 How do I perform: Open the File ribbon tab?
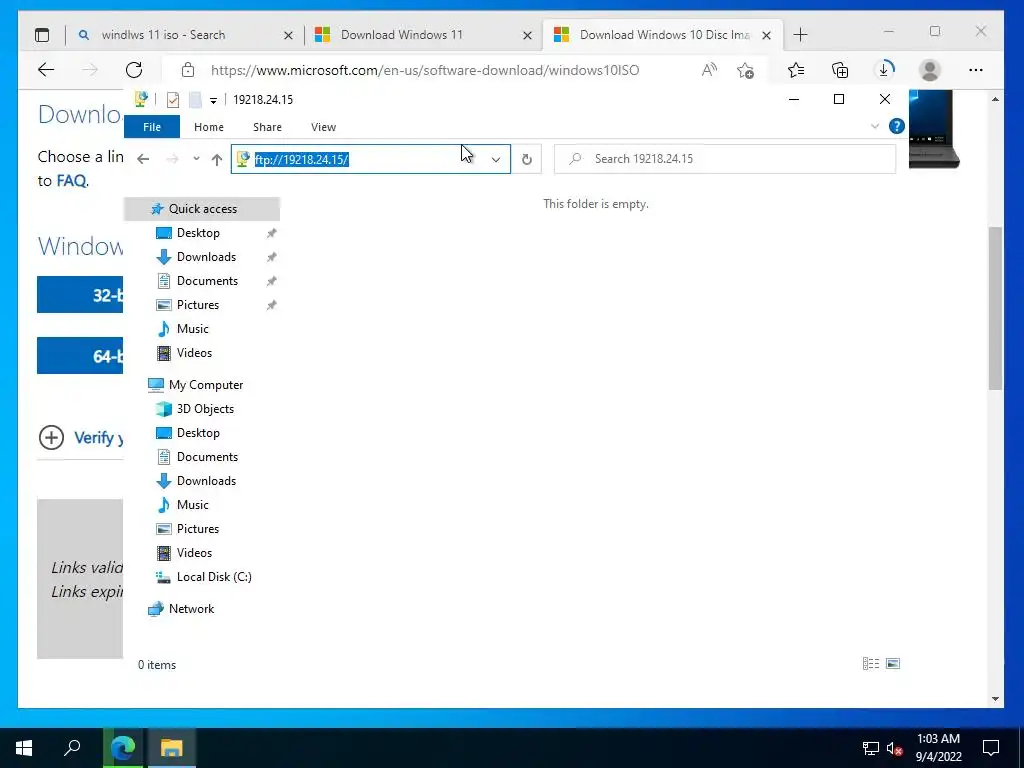[152, 127]
